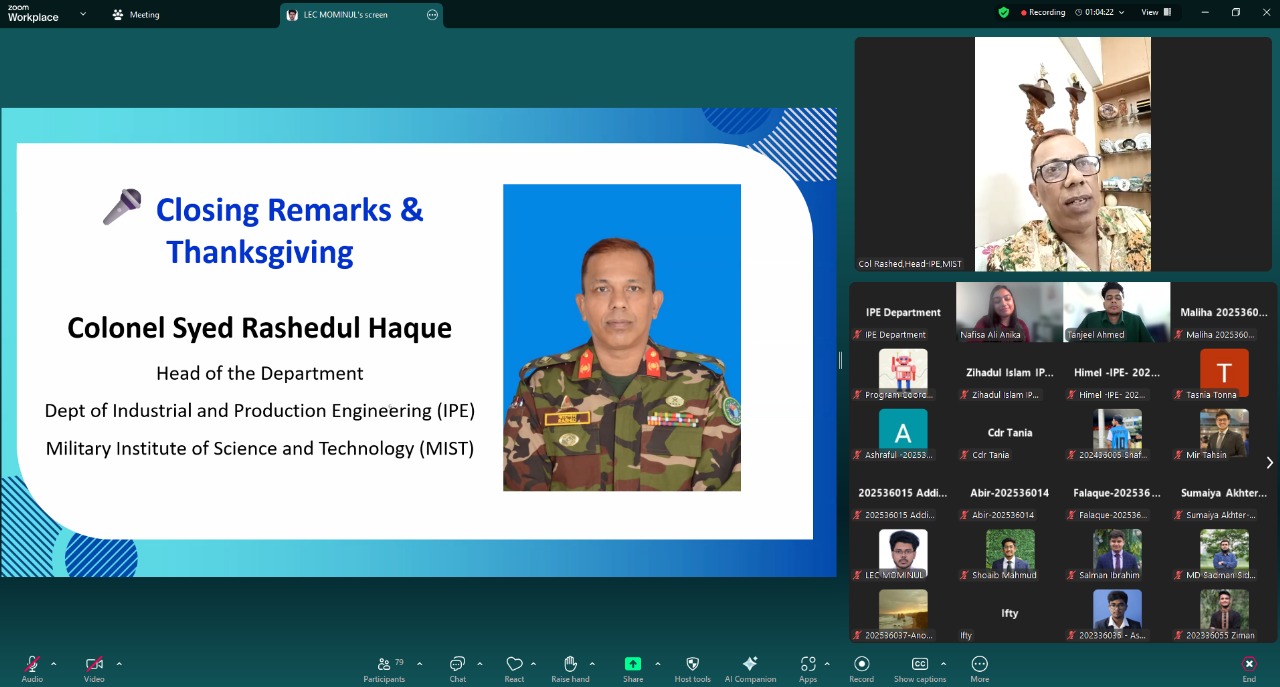Click the green Share screen icon

(633, 664)
